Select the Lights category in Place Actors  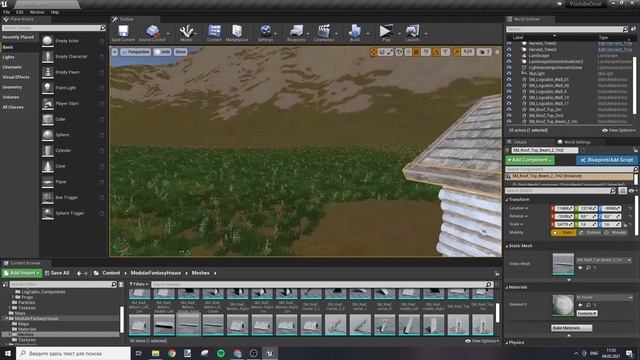coord(9,57)
